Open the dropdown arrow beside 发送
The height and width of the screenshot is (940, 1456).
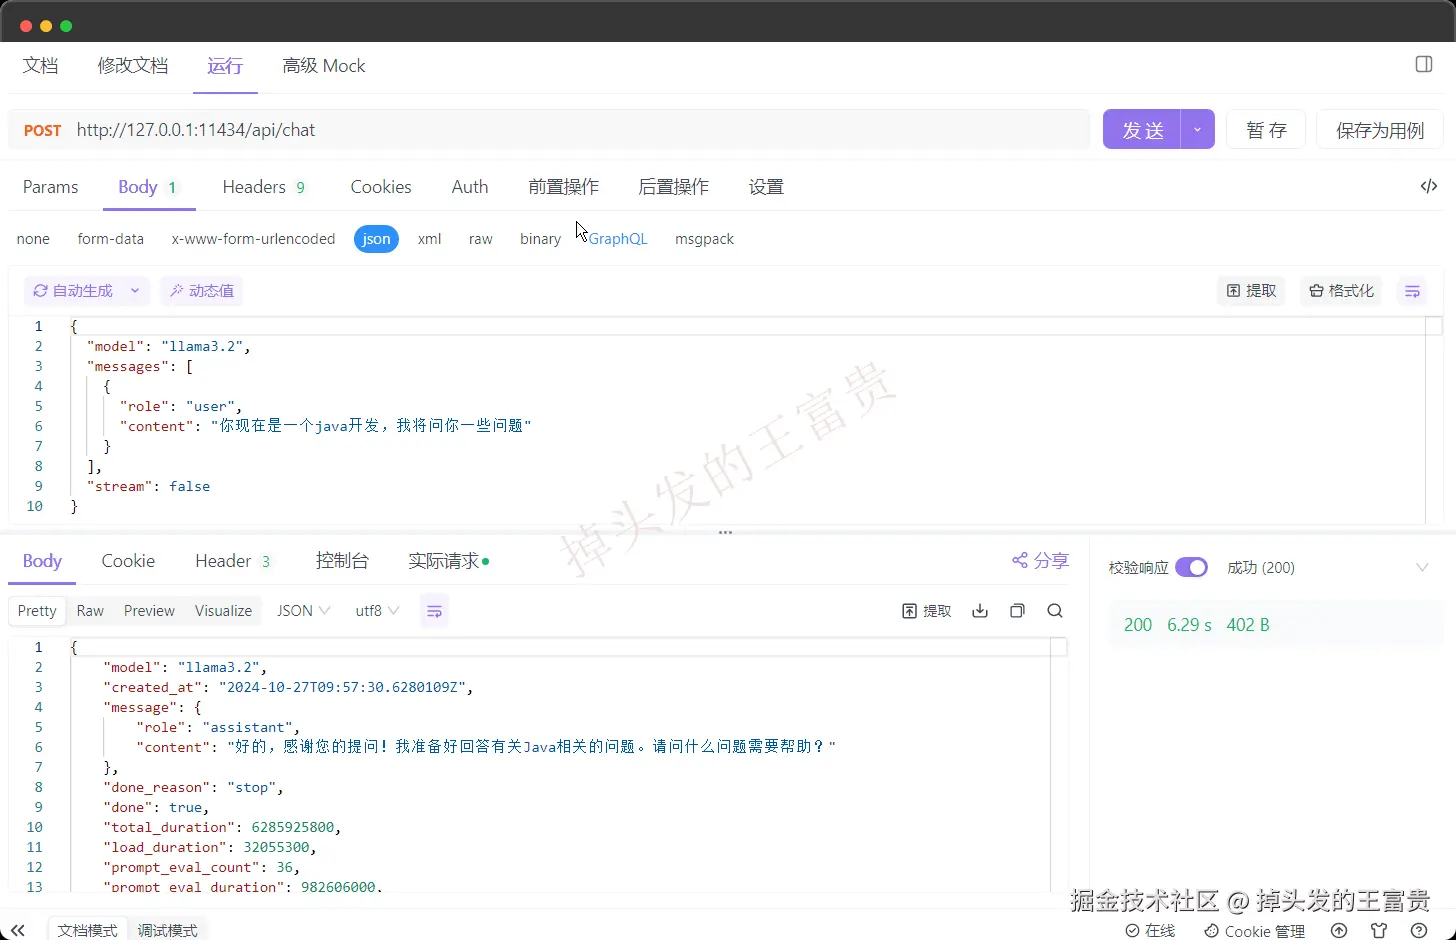pyautogui.click(x=1197, y=130)
